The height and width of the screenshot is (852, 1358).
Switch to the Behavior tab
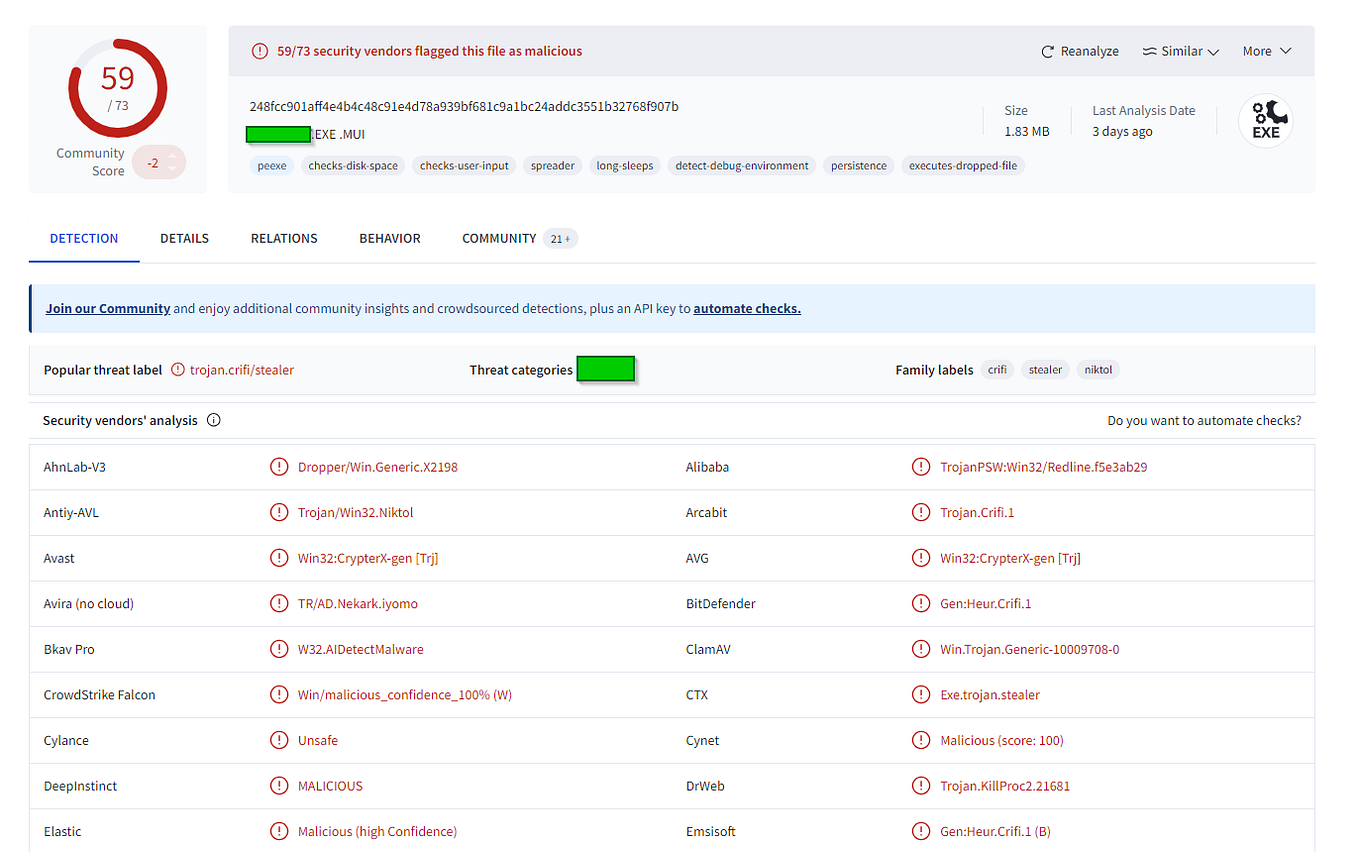[389, 238]
